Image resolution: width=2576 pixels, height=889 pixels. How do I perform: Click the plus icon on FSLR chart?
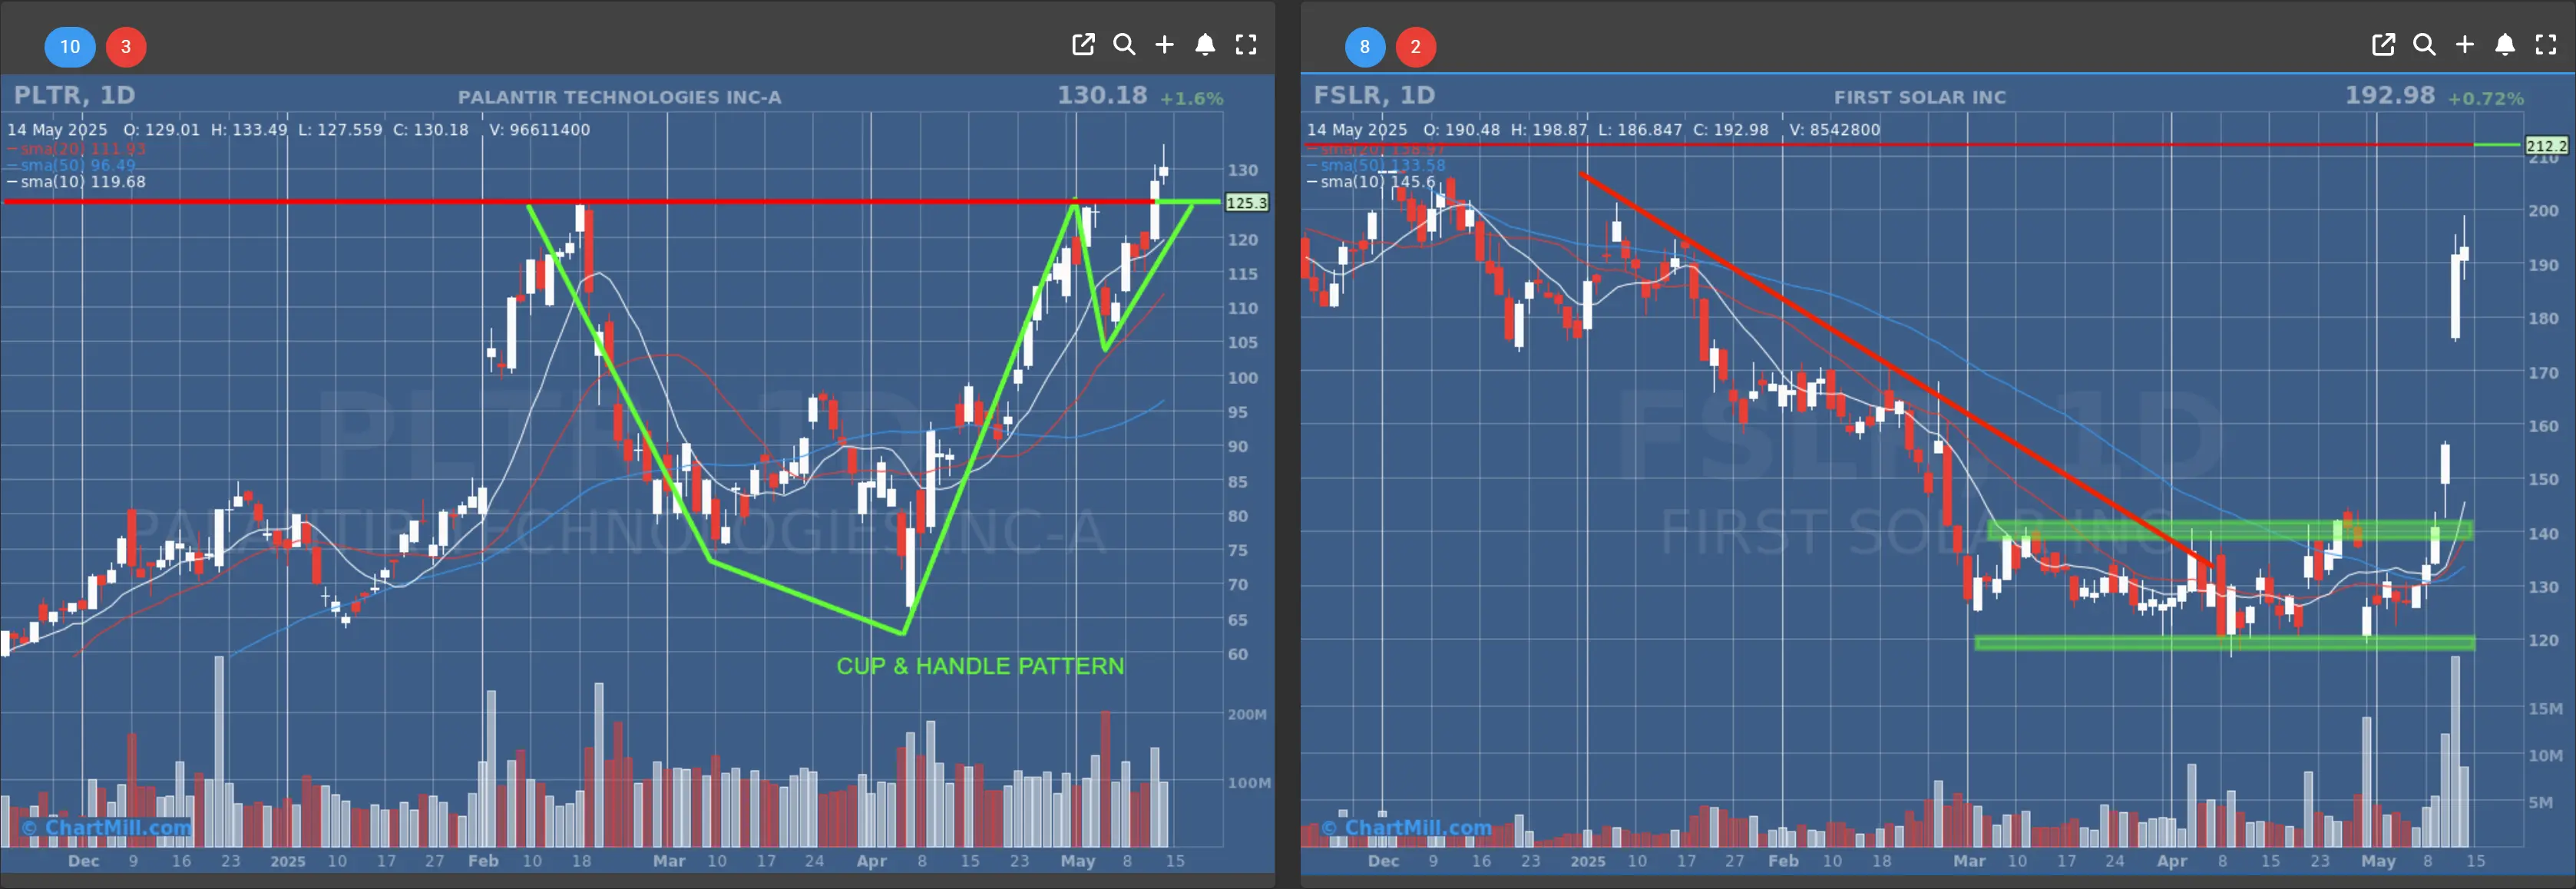pos(2465,44)
